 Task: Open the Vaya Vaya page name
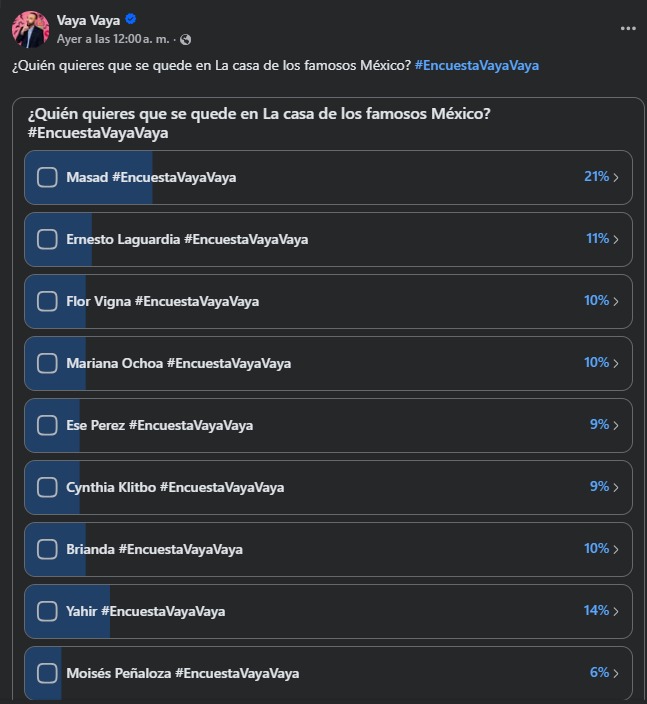click(88, 20)
